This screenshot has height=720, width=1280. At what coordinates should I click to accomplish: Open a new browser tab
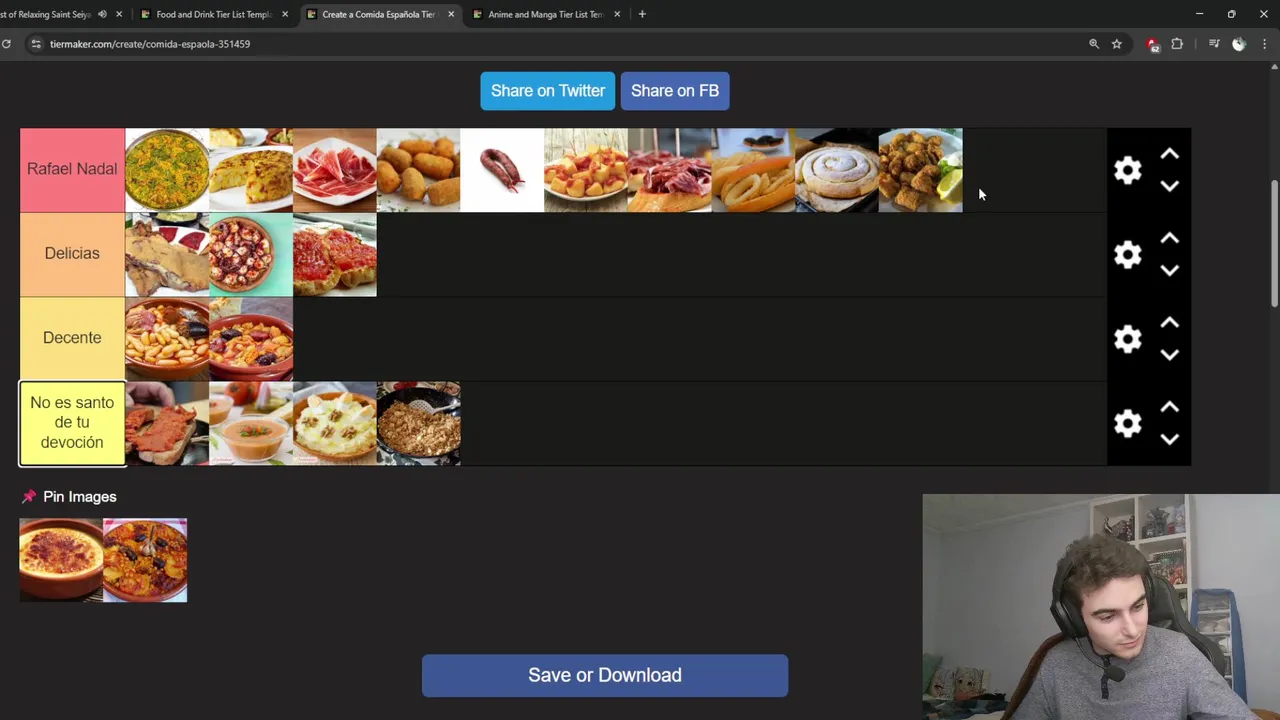(642, 14)
